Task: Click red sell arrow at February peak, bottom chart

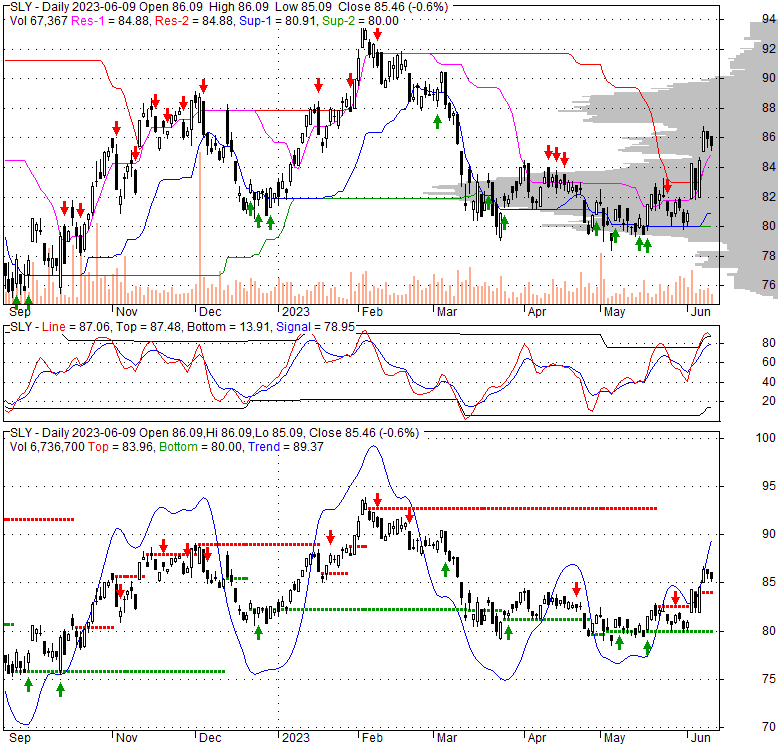Action: click(378, 500)
